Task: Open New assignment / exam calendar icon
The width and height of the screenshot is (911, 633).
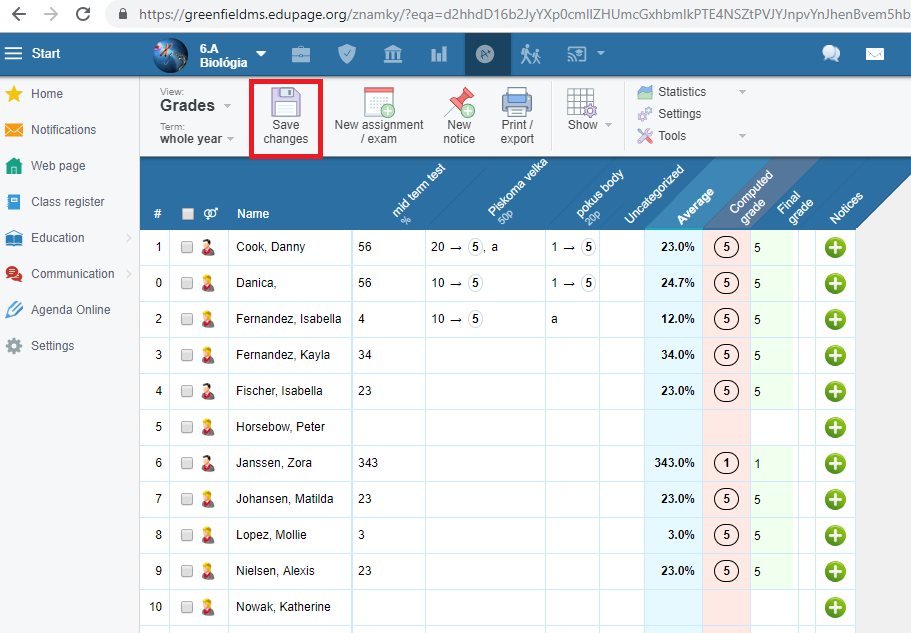Action: (378, 103)
